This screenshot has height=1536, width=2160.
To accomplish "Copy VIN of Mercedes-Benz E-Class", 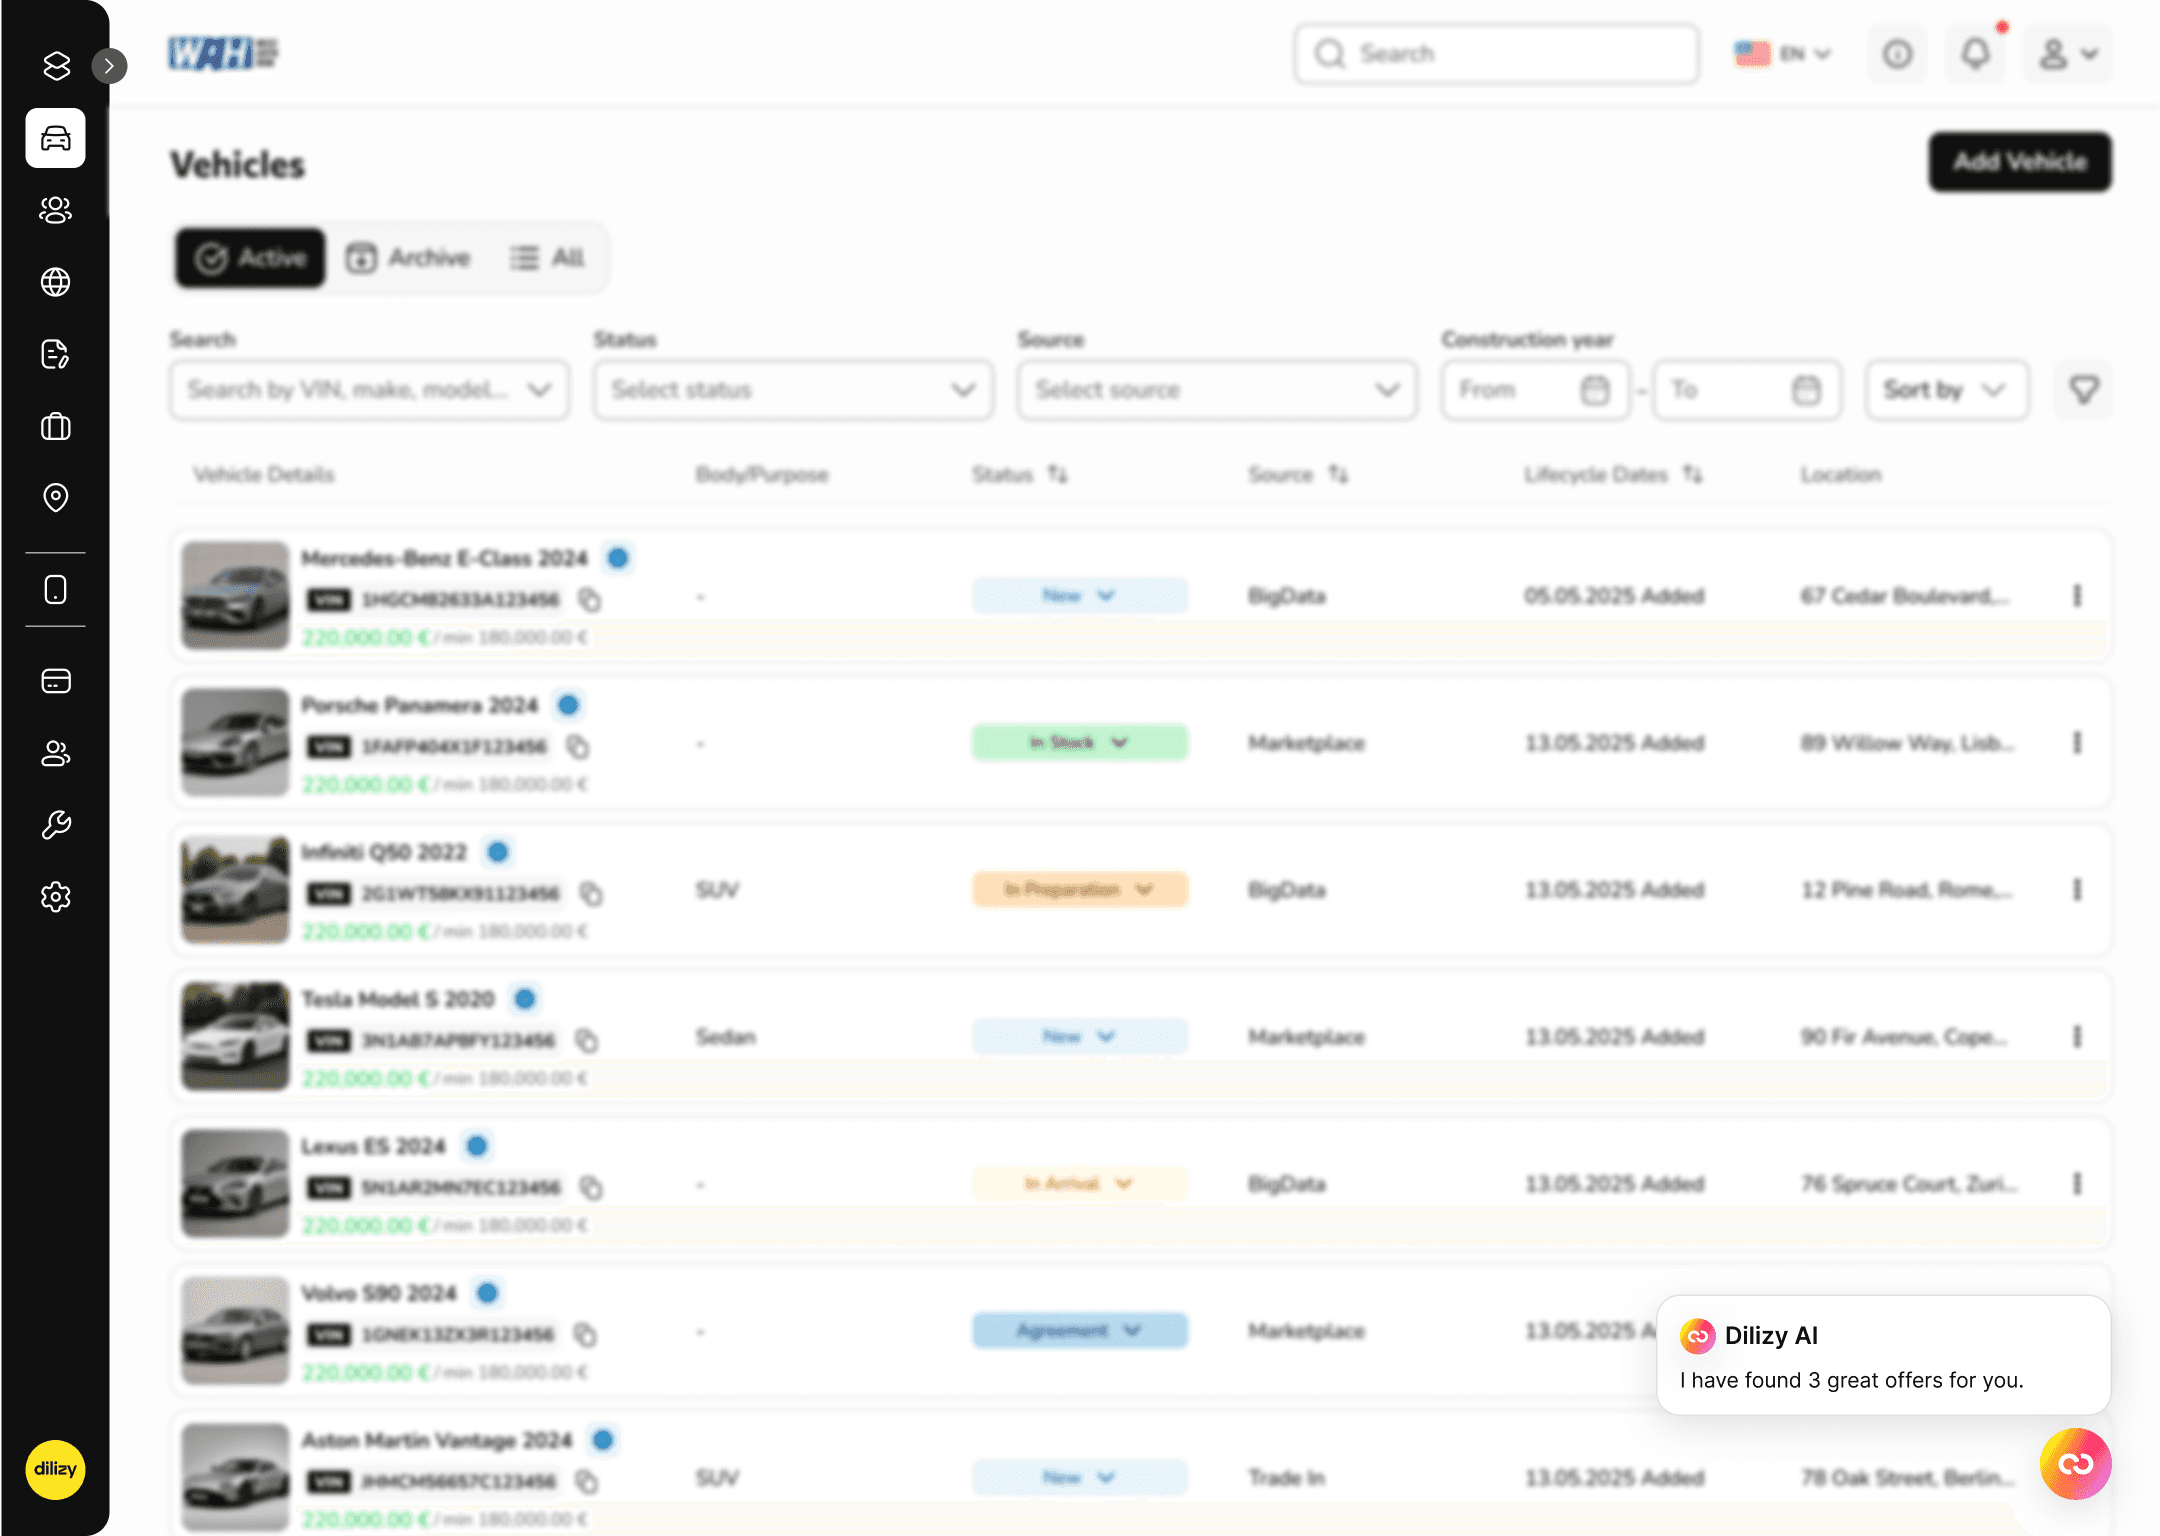I will click(x=590, y=600).
